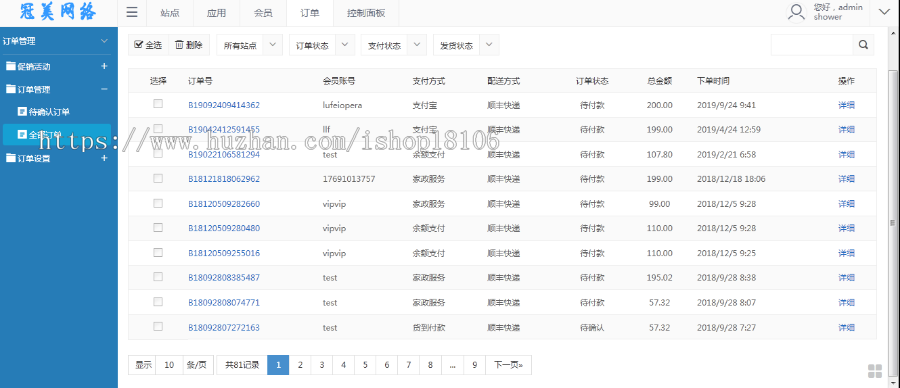900x388 pixels.
Task: Open the 所有站点 dropdown arrow
Action: point(273,45)
